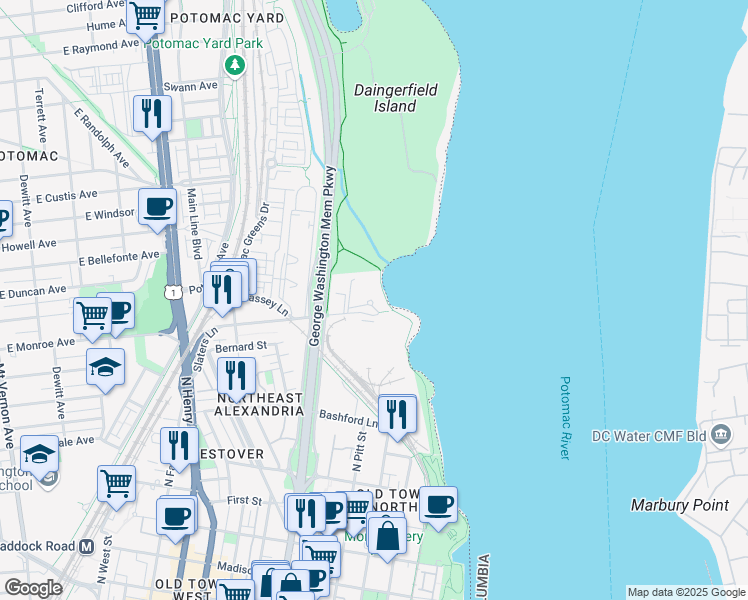Click the Potomac Yard Park label
Viewport: 748px width, 600px height.
203,44
